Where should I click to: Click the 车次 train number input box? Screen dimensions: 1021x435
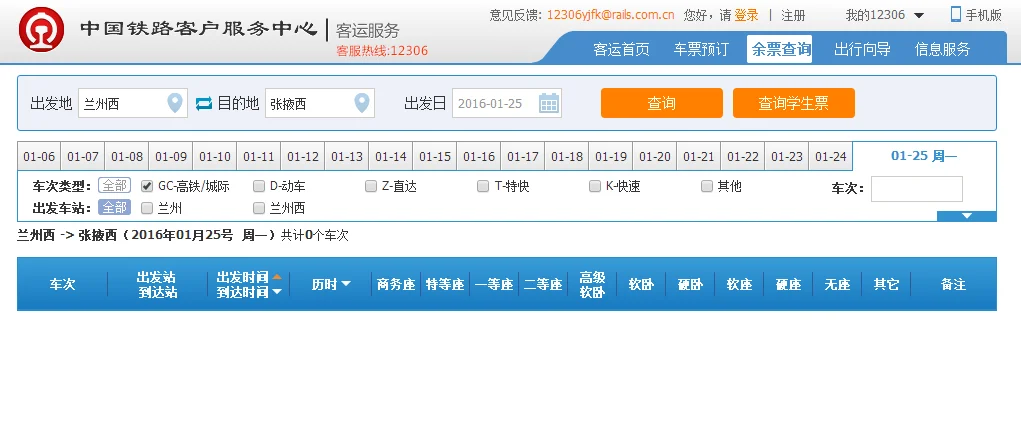[917, 189]
